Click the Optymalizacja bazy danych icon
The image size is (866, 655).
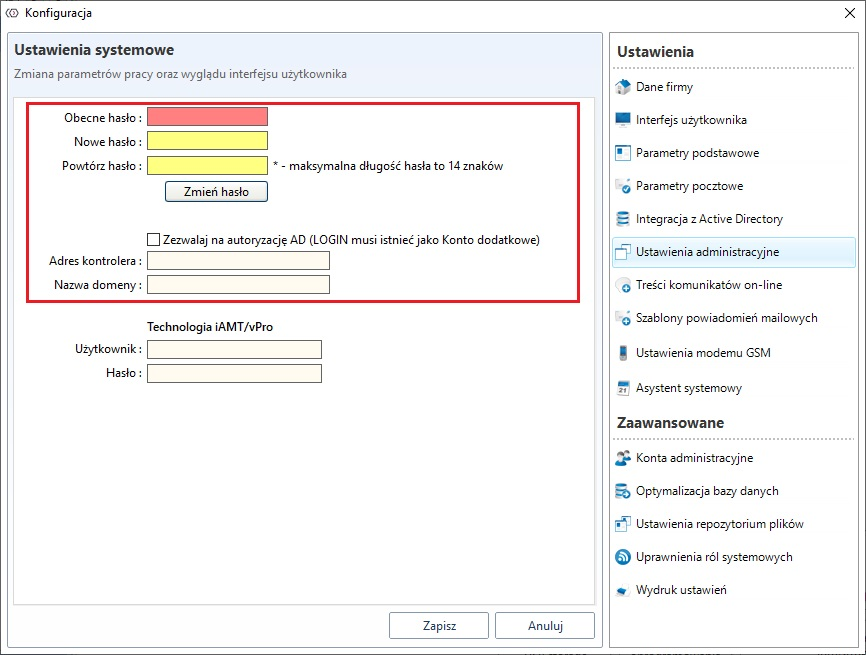click(623, 491)
